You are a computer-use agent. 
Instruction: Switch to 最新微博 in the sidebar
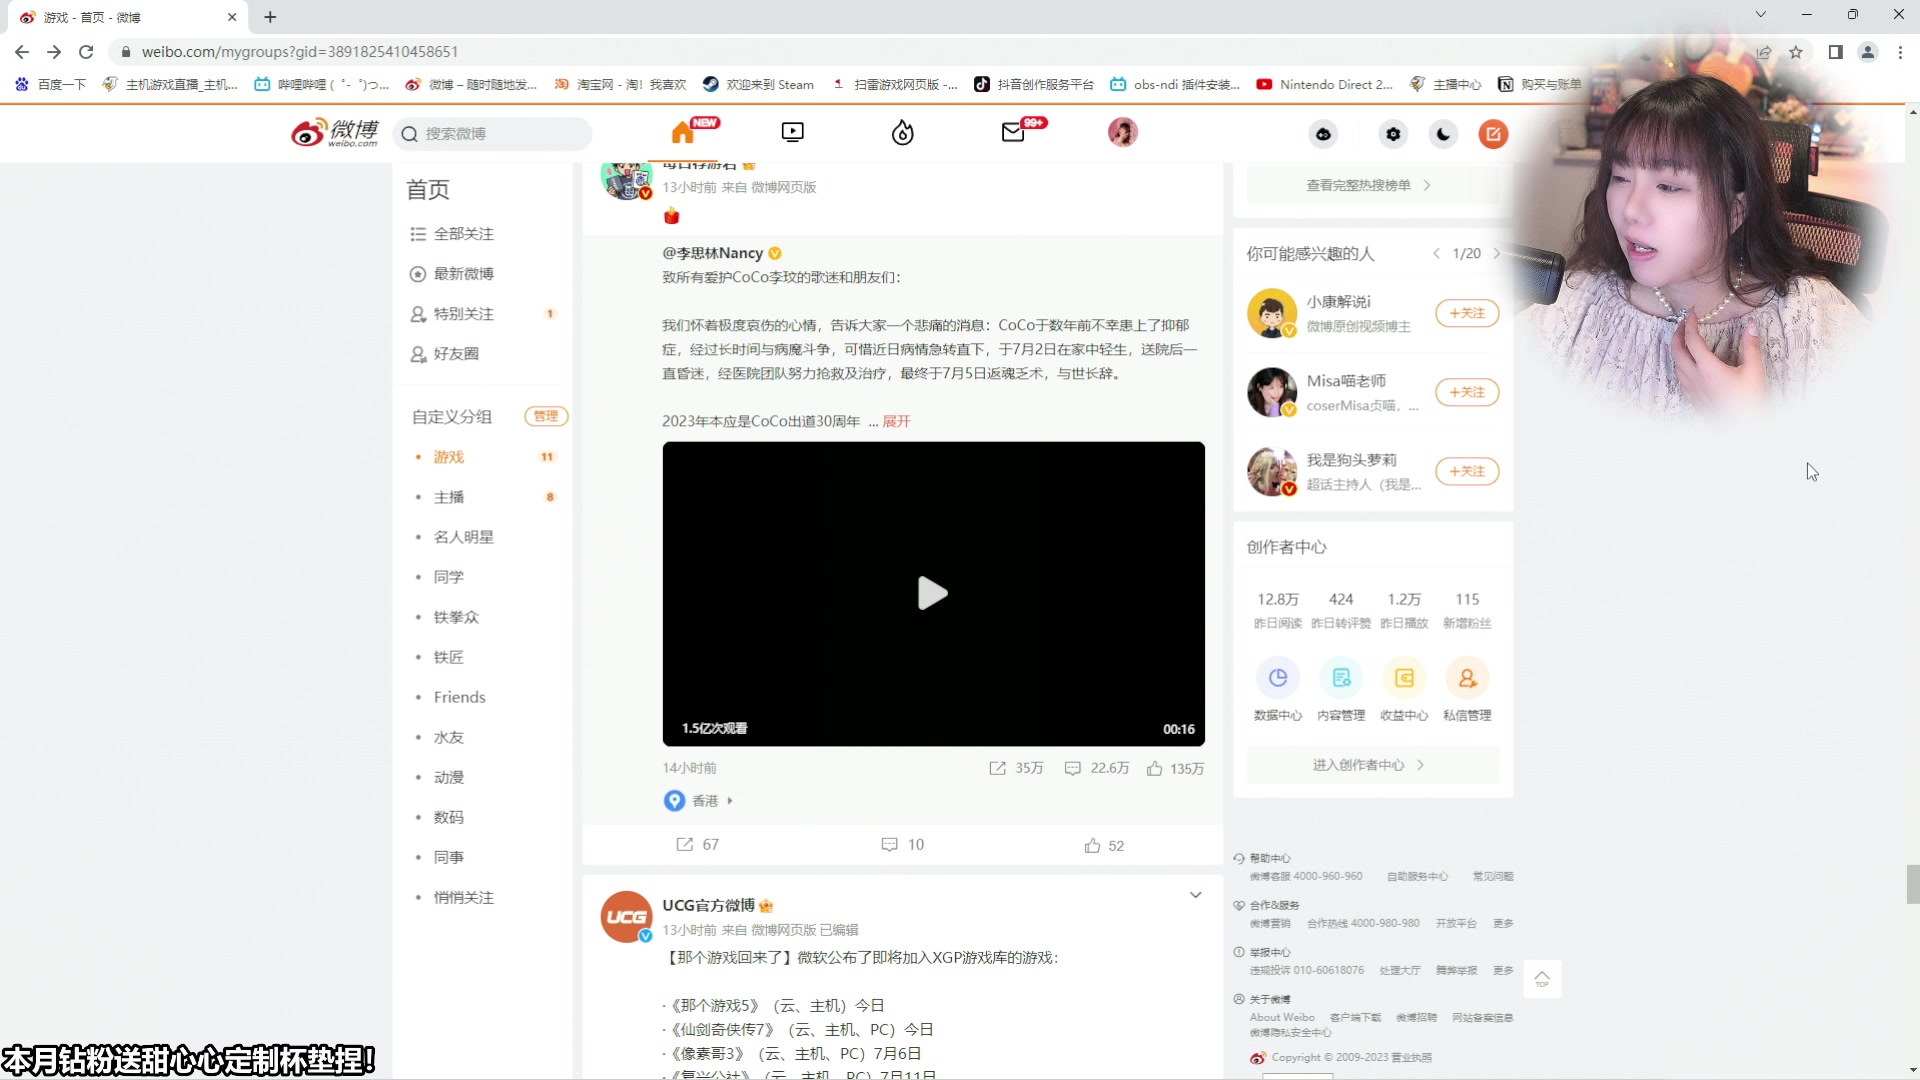click(463, 273)
